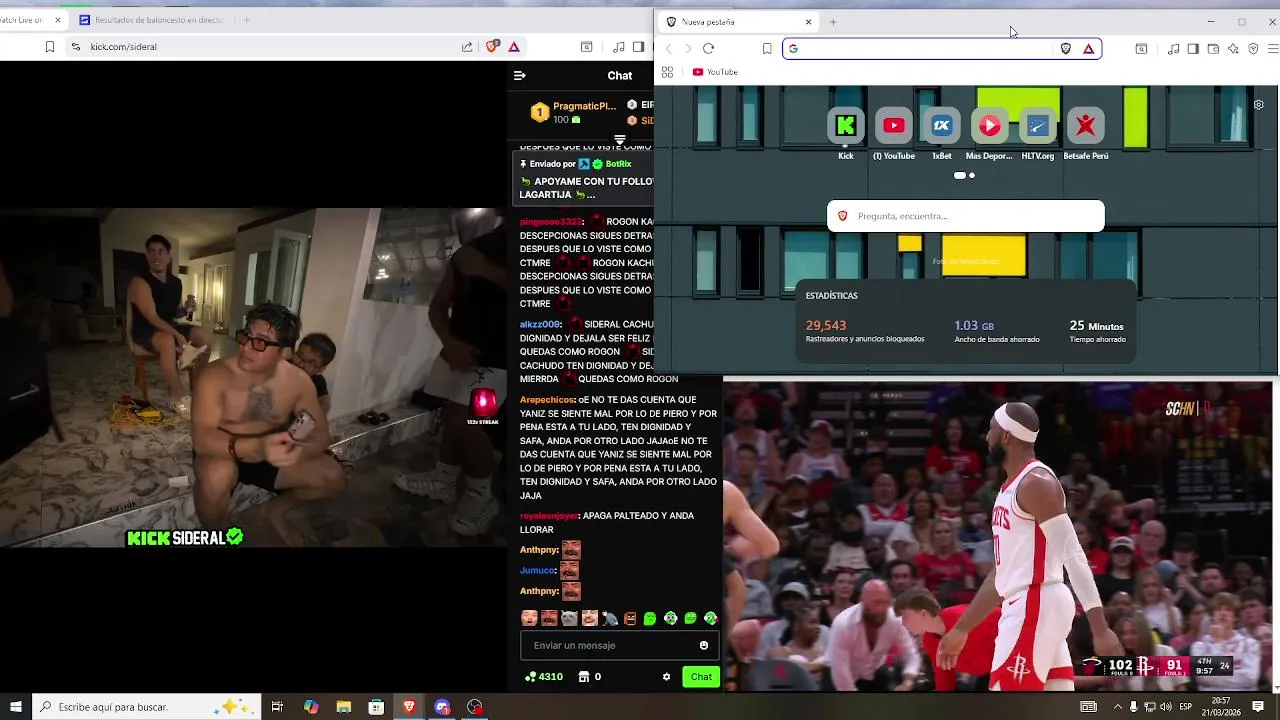The image size is (1280, 720).
Task: Click username Arepechicos in chat
Action: pos(547,400)
